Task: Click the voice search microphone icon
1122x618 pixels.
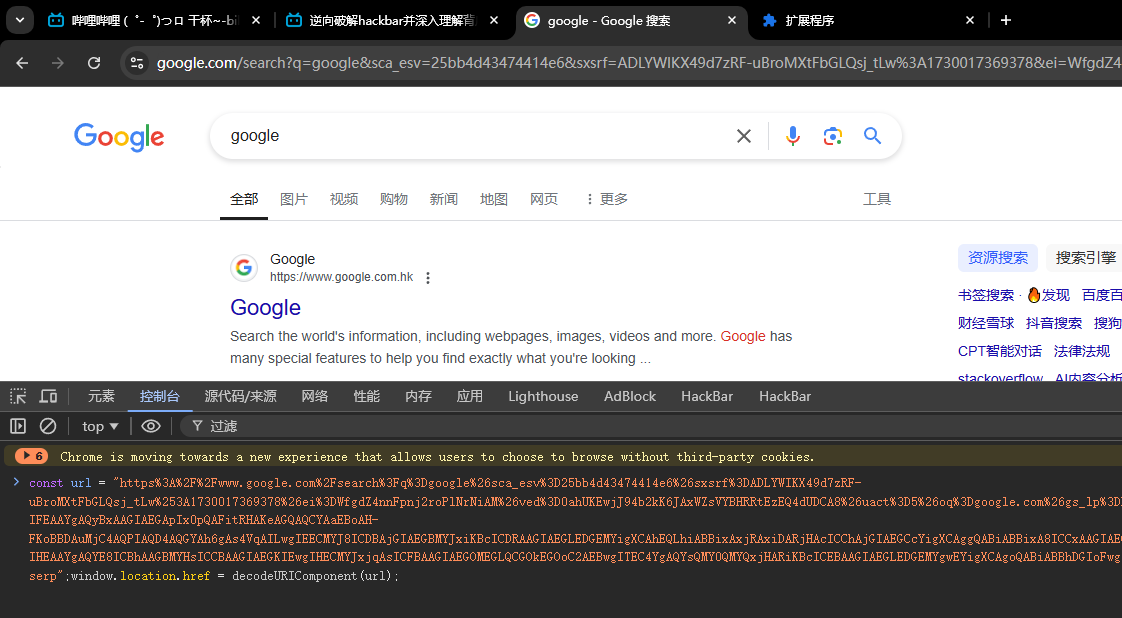Action: tap(793, 136)
